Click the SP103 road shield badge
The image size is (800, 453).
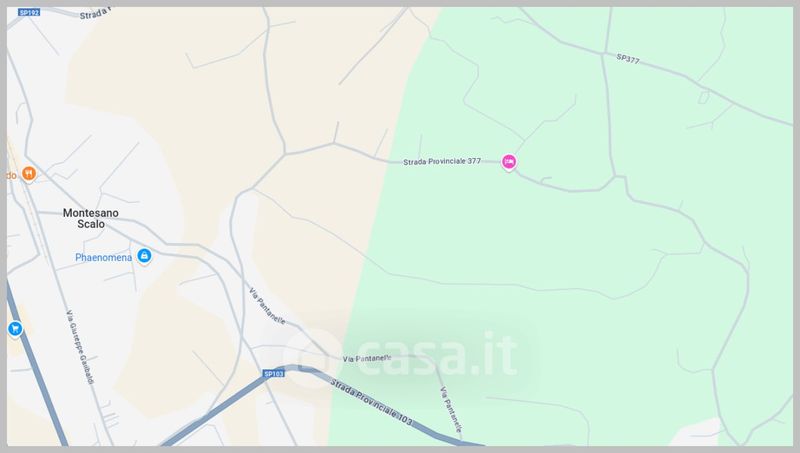click(273, 374)
